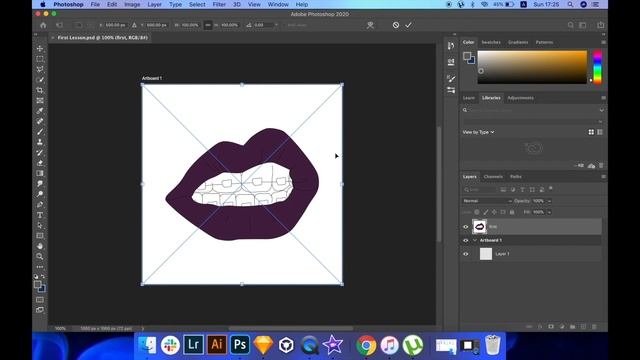Commit the transform with the checkmark
The height and width of the screenshot is (360, 640).
tap(408, 25)
